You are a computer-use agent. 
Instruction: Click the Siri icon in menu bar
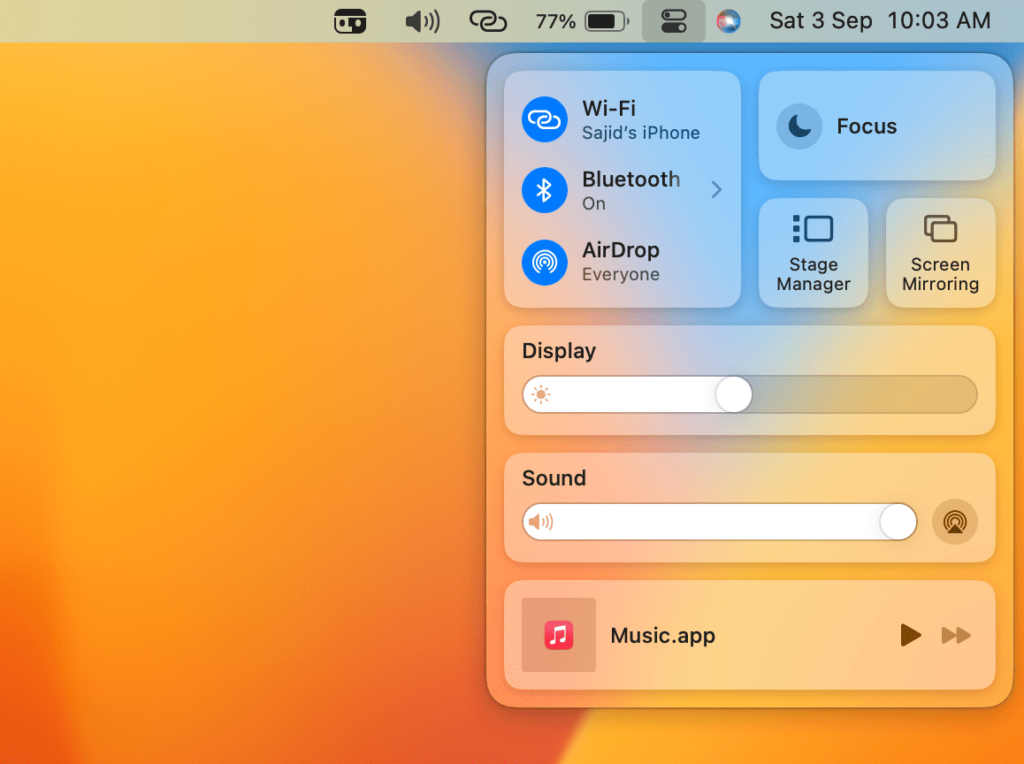729,21
